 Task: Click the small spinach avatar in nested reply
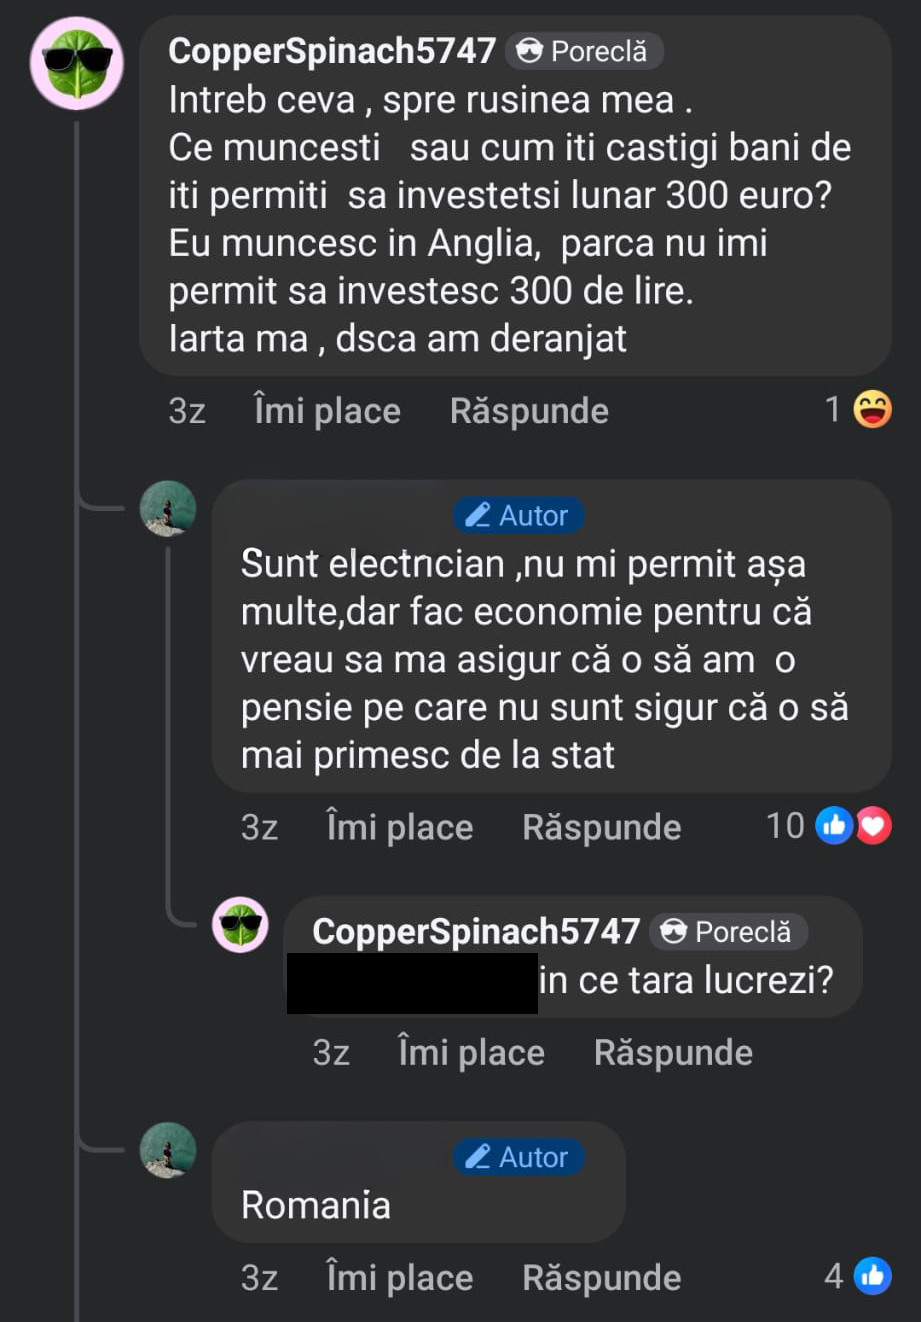coord(240,924)
